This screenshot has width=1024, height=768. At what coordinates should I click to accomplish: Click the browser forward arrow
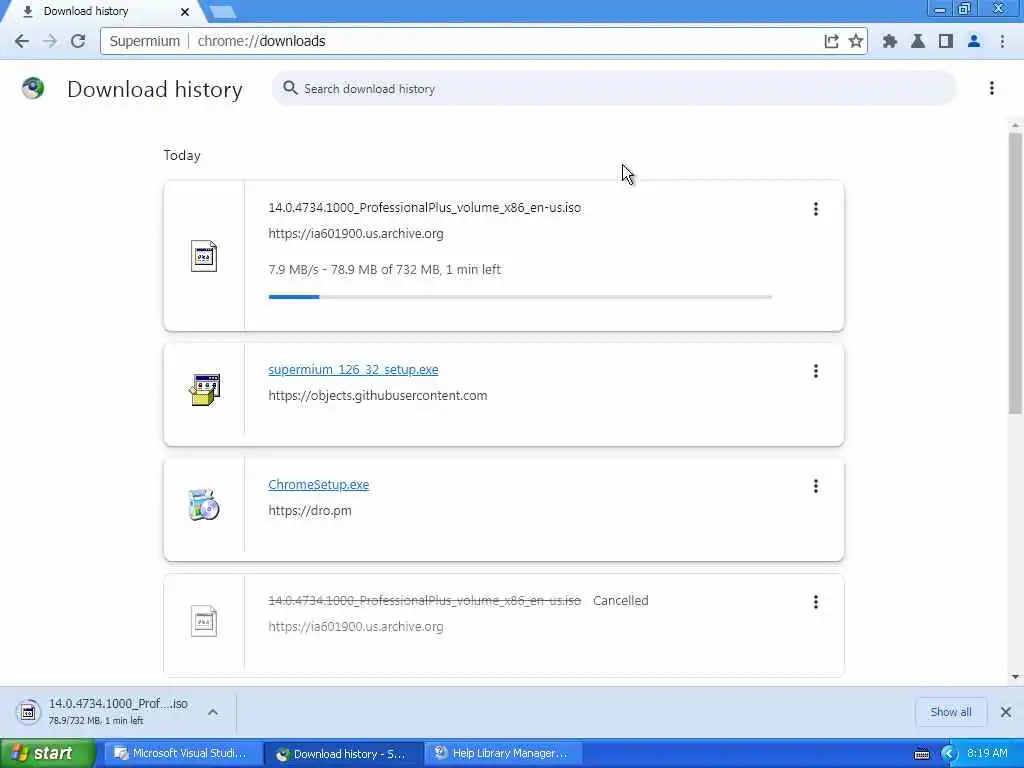pyautogui.click(x=50, y=41)
